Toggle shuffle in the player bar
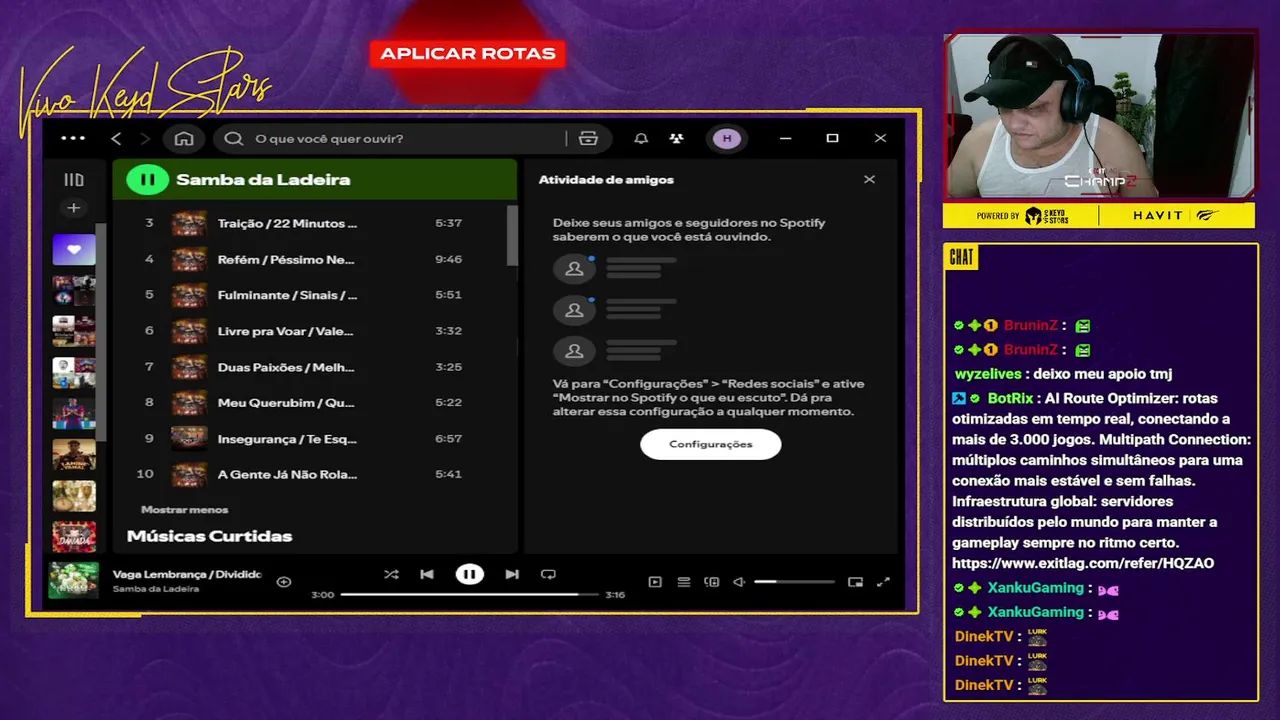This screenshot has width=1280, height=720. point(391,574)
